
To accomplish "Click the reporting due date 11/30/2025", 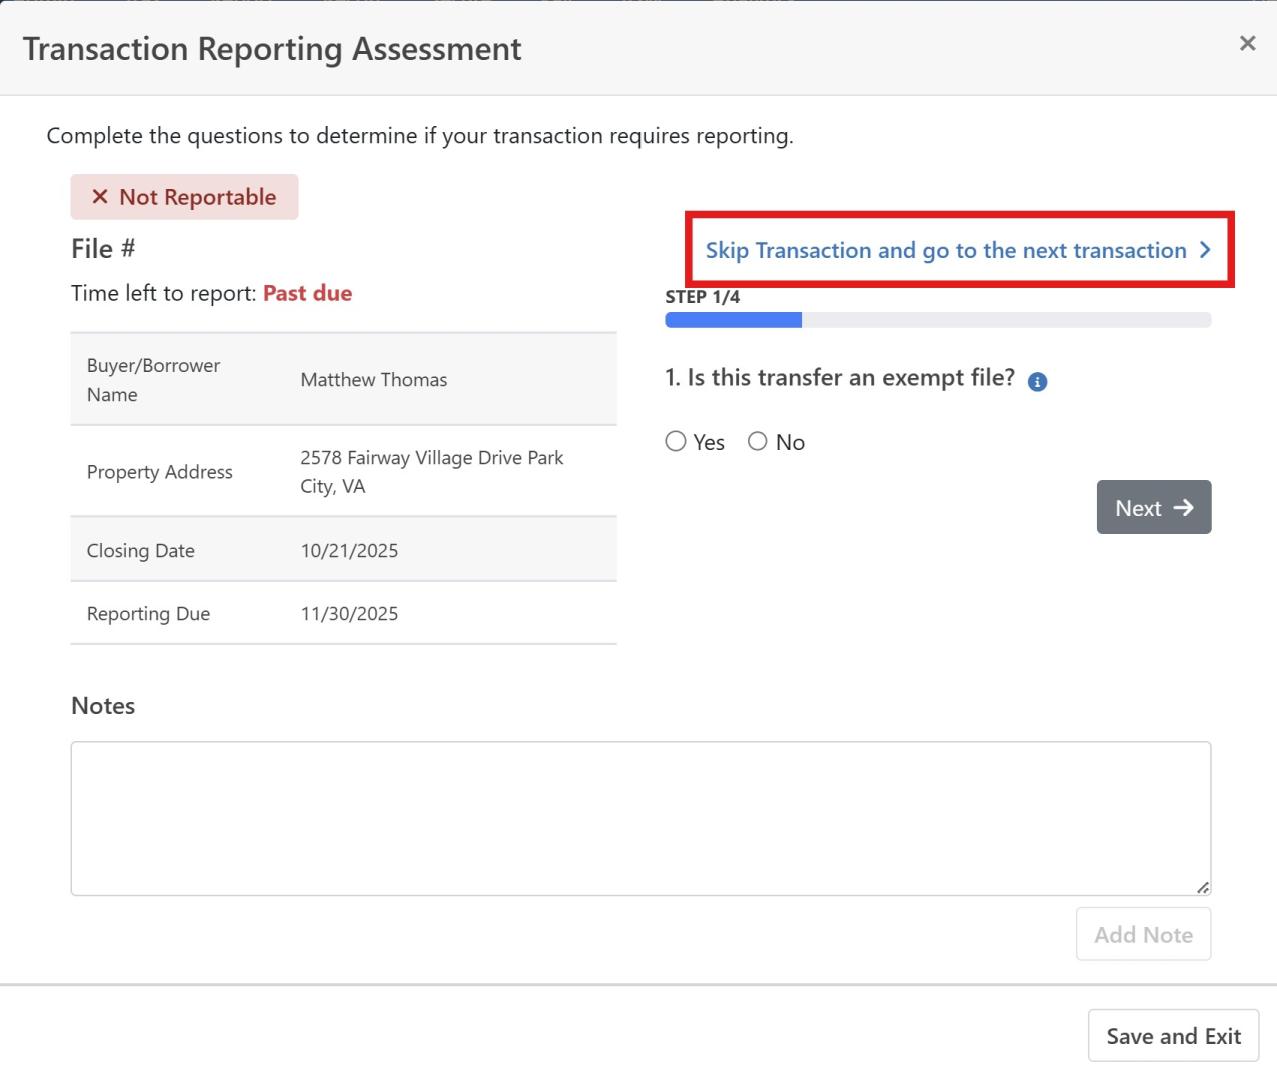I will click(349, 614).
